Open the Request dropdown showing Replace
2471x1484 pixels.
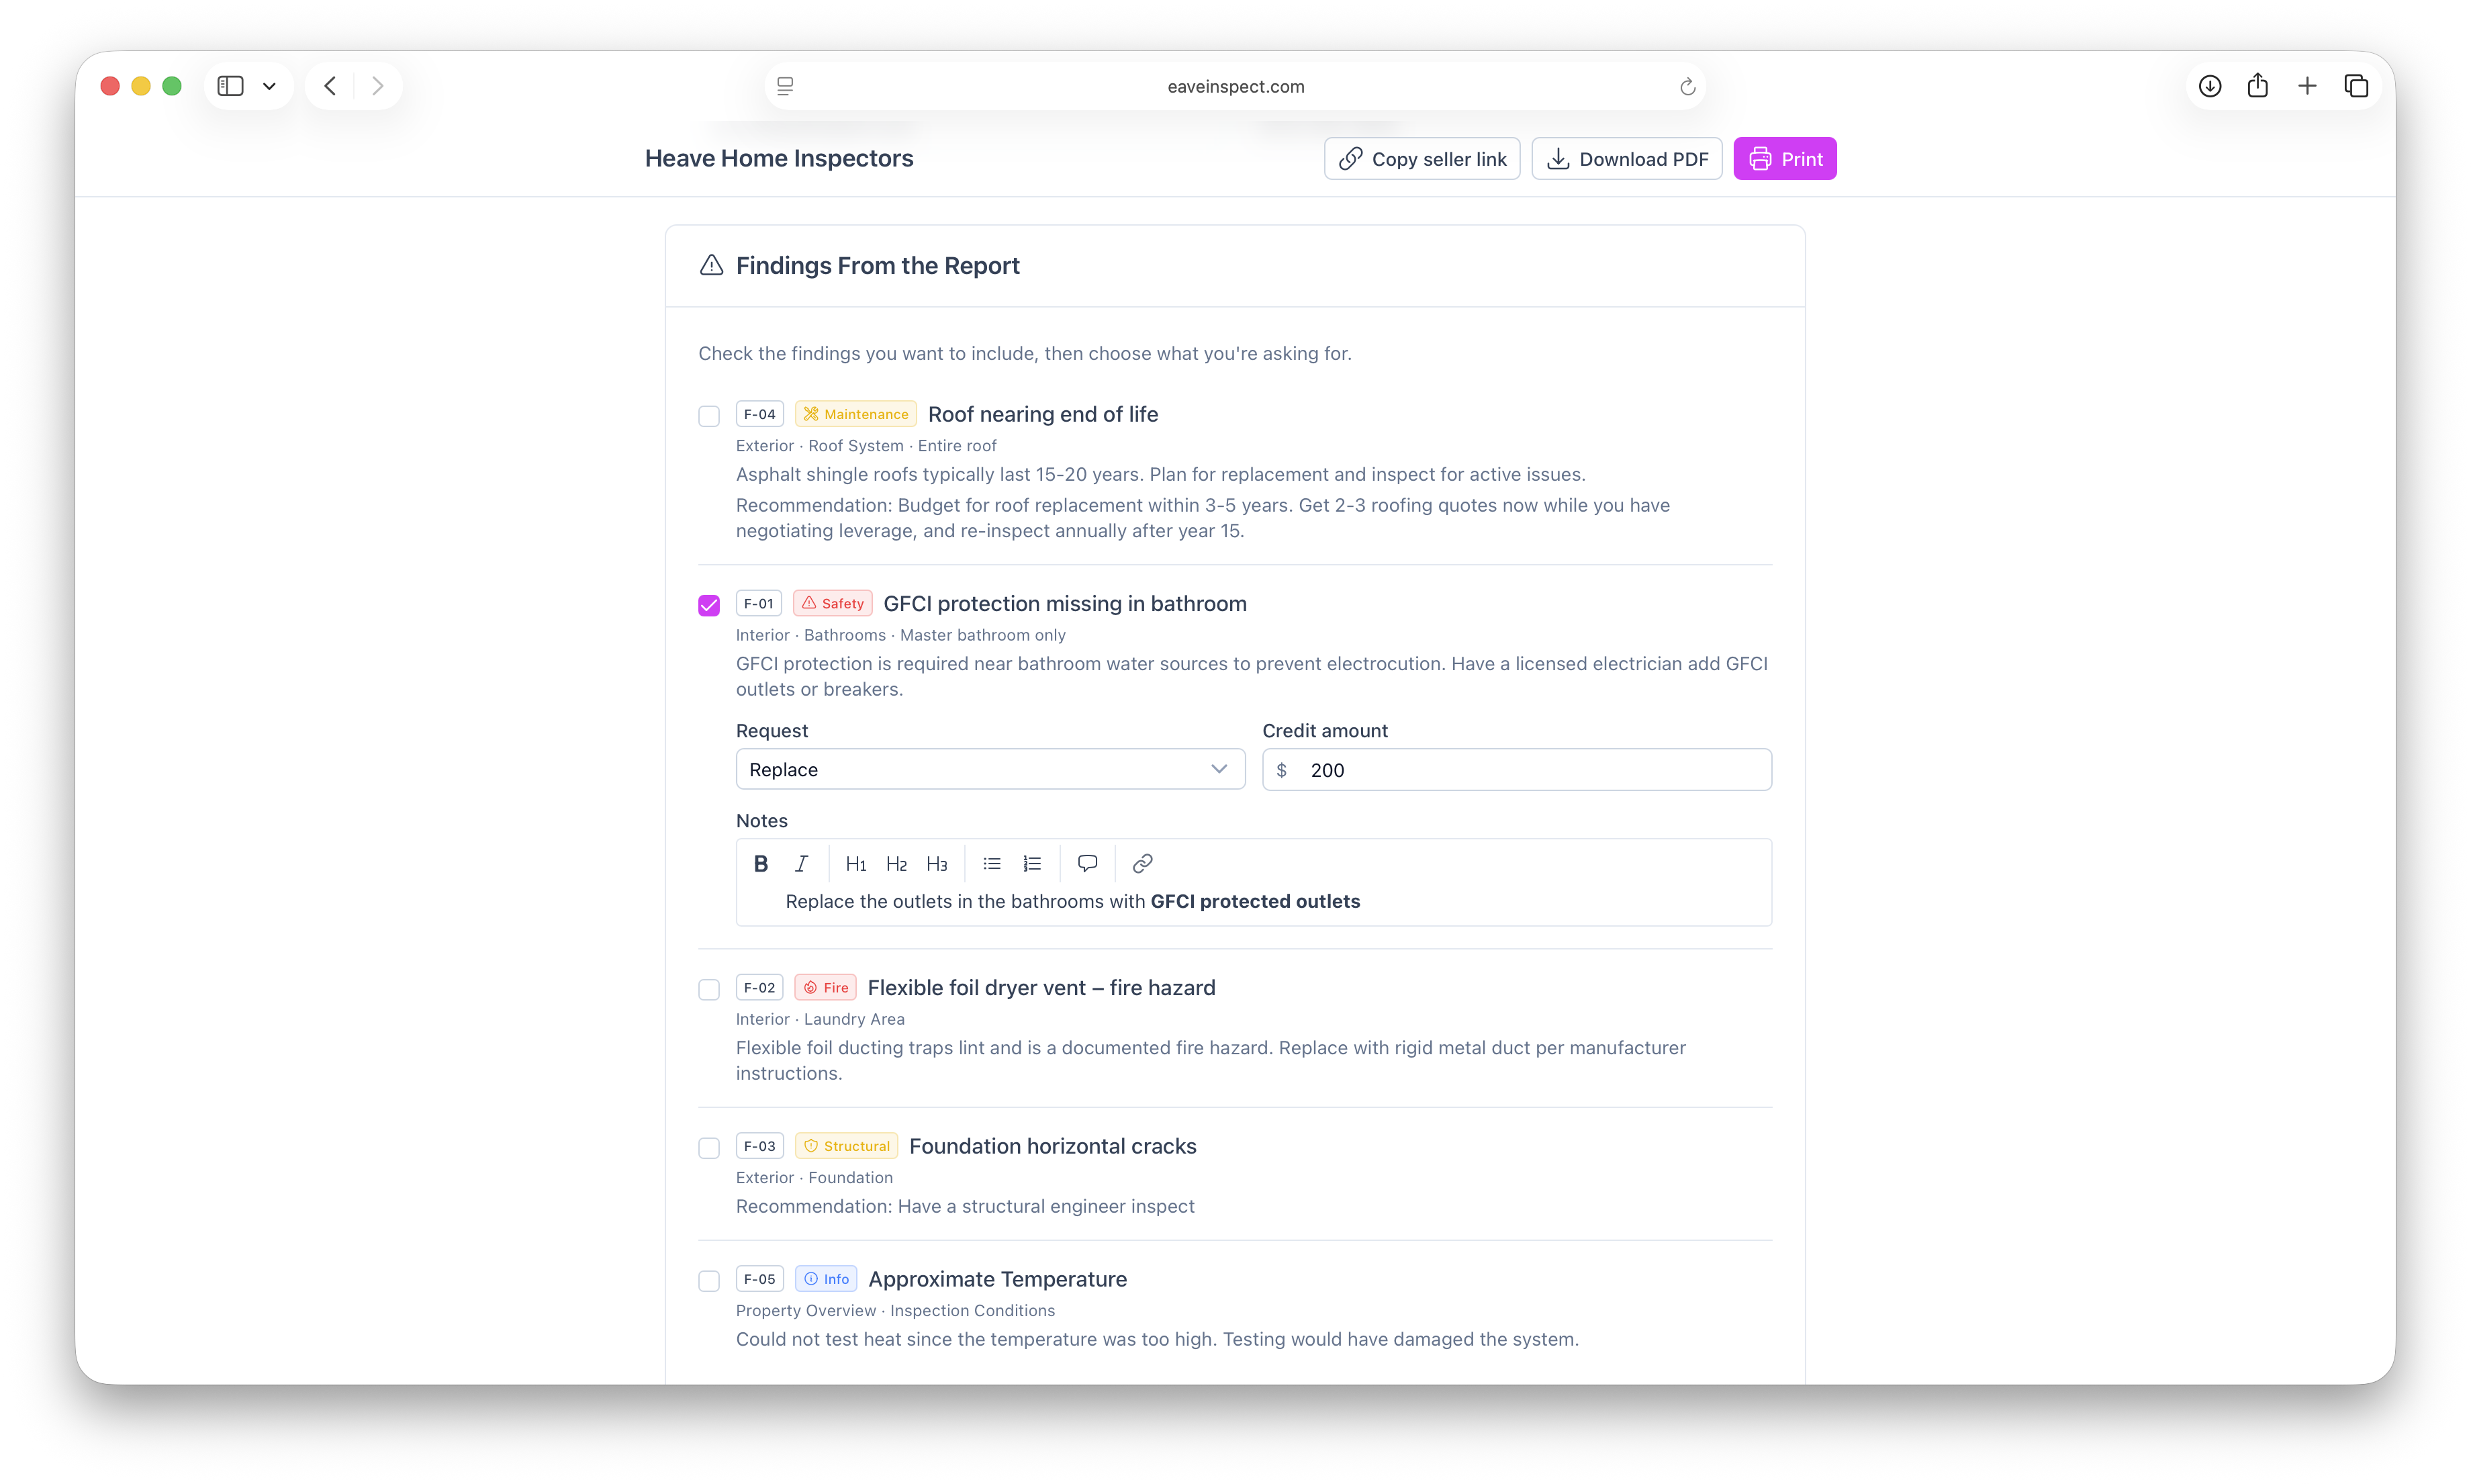(x=990, y=769)
